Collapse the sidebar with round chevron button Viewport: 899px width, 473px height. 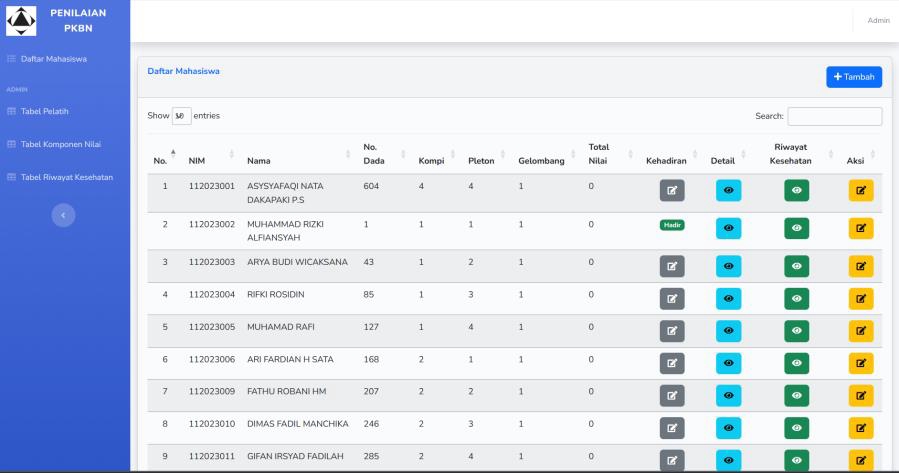(64, 214)
